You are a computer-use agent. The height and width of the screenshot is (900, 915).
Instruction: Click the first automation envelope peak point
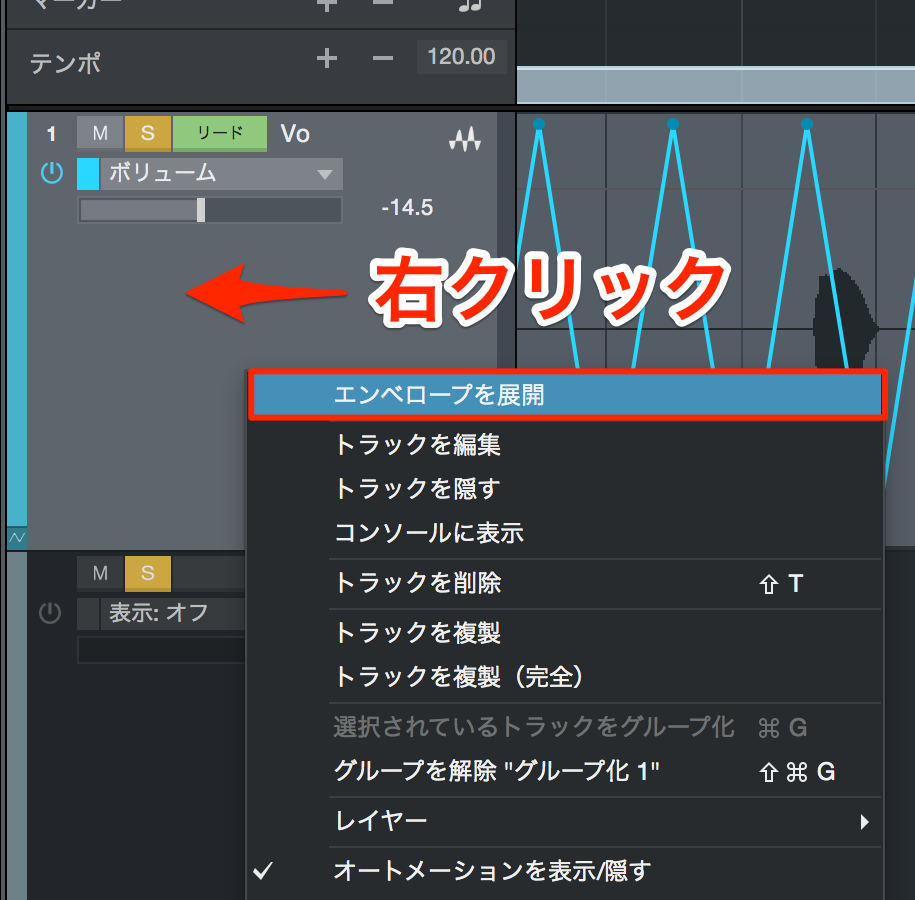(539, 124)
